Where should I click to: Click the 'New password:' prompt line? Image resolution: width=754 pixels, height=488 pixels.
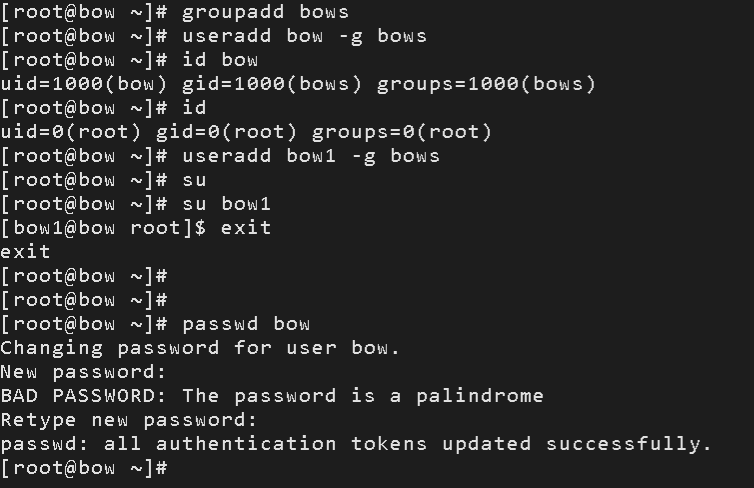pos(84,372)
